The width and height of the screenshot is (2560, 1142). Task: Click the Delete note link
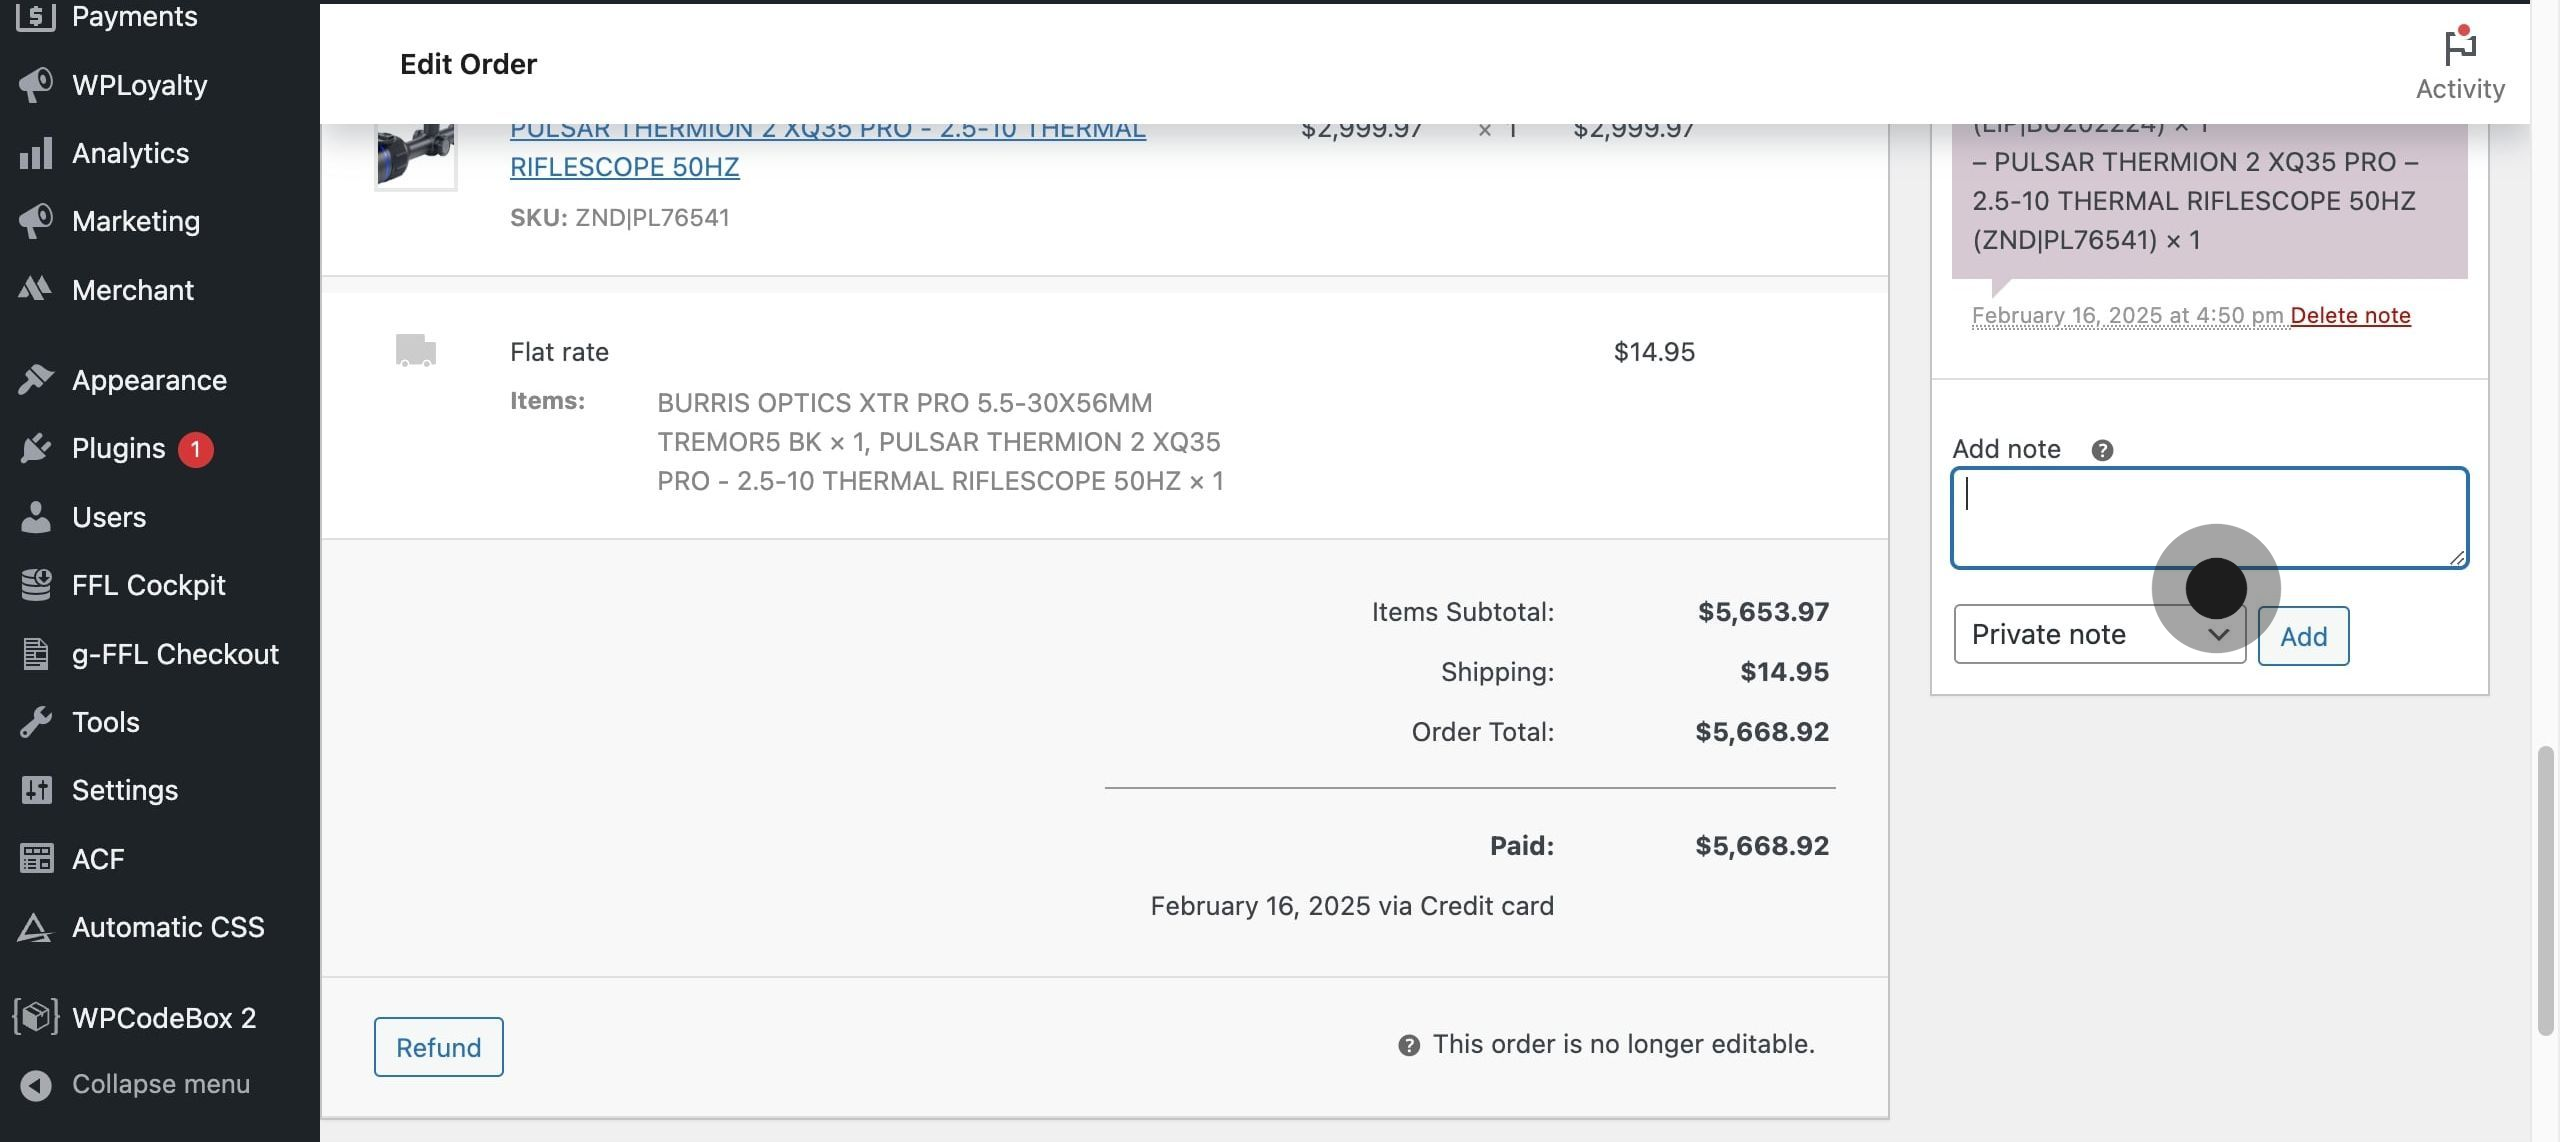pyautogui.click(x=2350, y=315)
